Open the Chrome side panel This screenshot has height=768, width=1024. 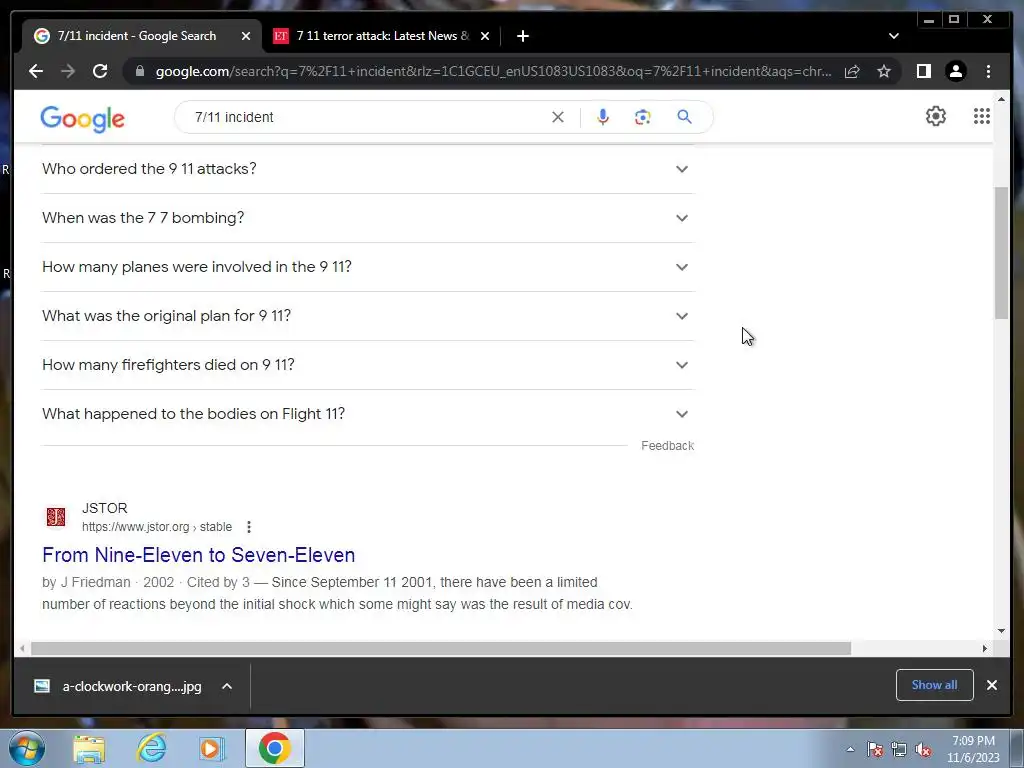(923, 71)
